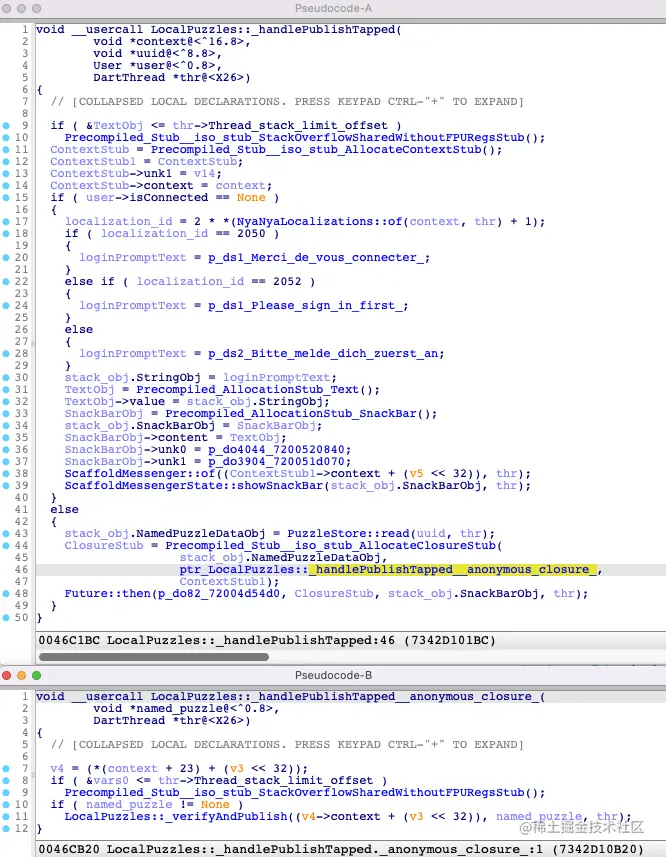Click the green zoom button of Pseudocode-B

(x=37, y=676)
